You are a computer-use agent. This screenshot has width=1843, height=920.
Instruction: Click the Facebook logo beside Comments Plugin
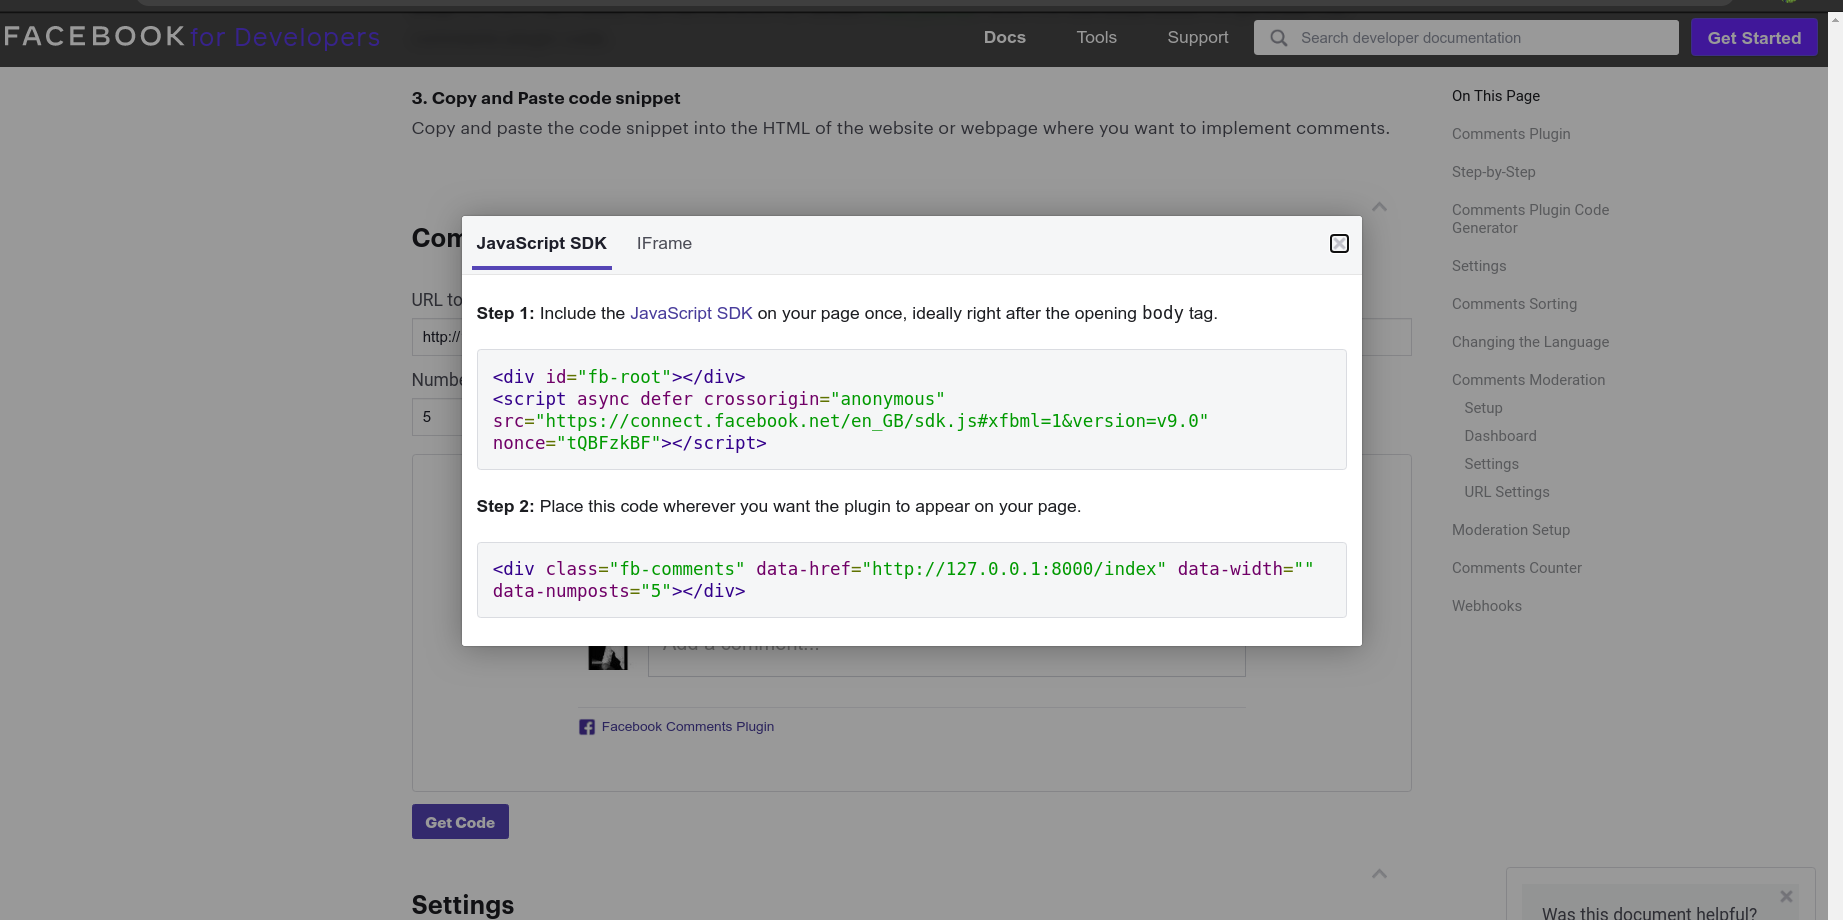click(x=587, y=727)
